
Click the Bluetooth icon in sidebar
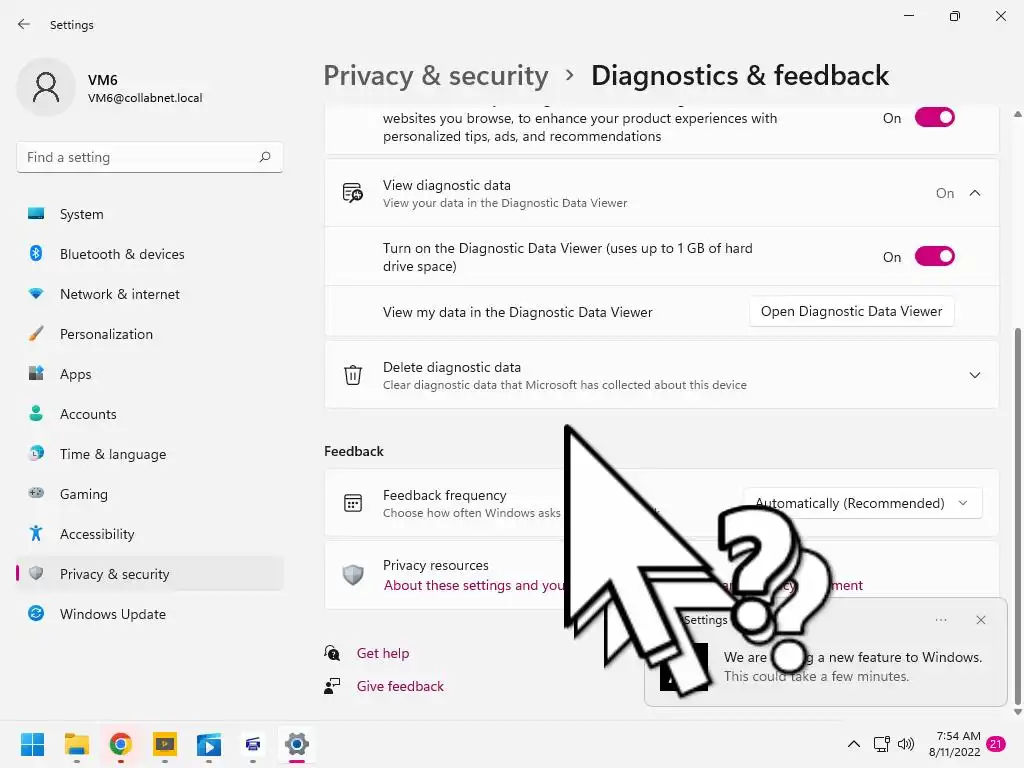coord(36,253)
